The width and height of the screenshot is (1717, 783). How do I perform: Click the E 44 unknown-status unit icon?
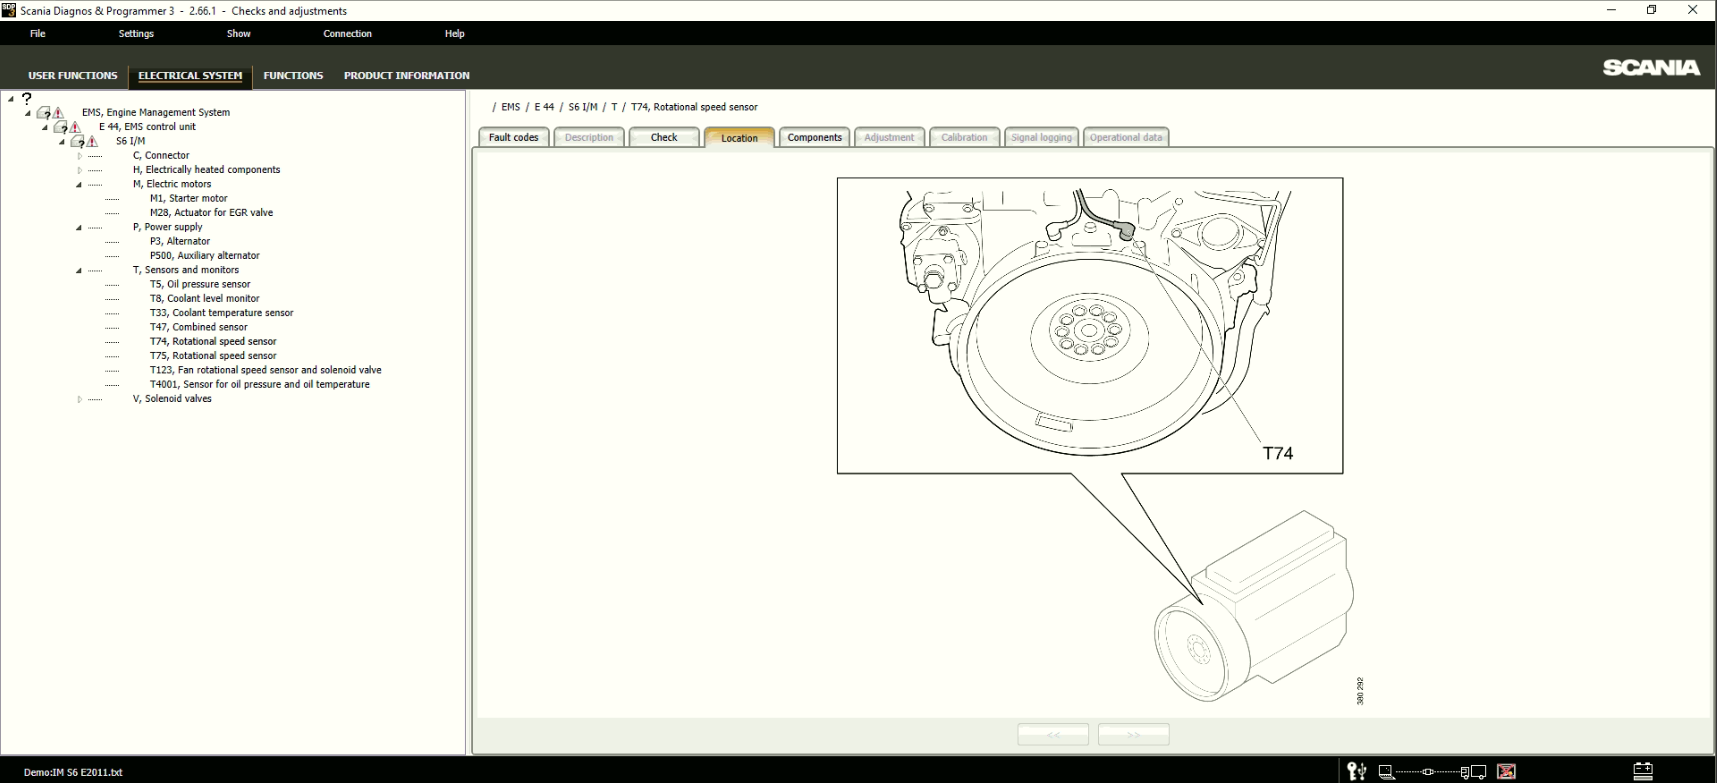pos(60,127)
